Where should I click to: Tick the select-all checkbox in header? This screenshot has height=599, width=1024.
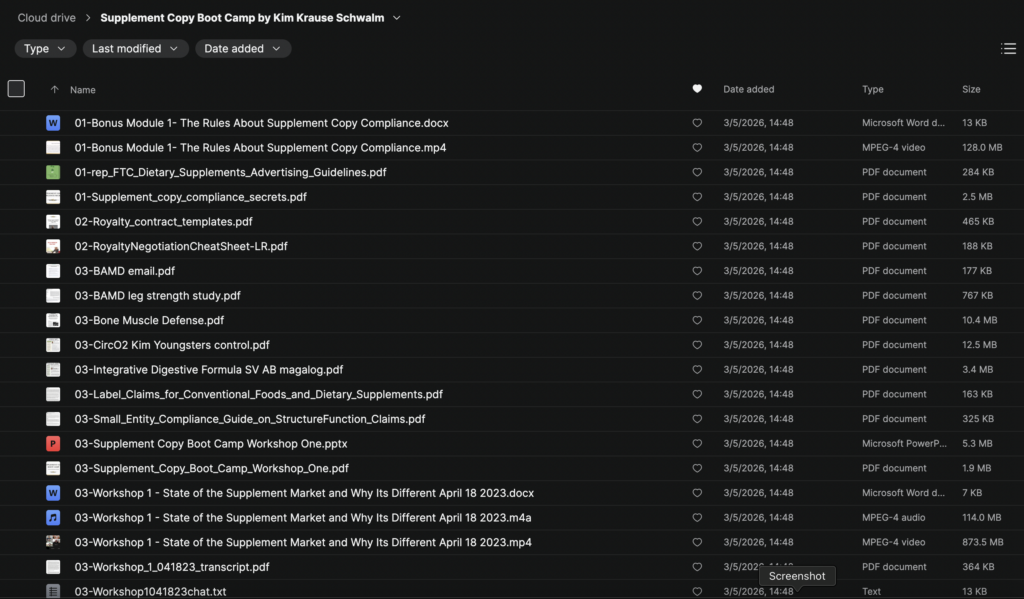click(16, 88)
